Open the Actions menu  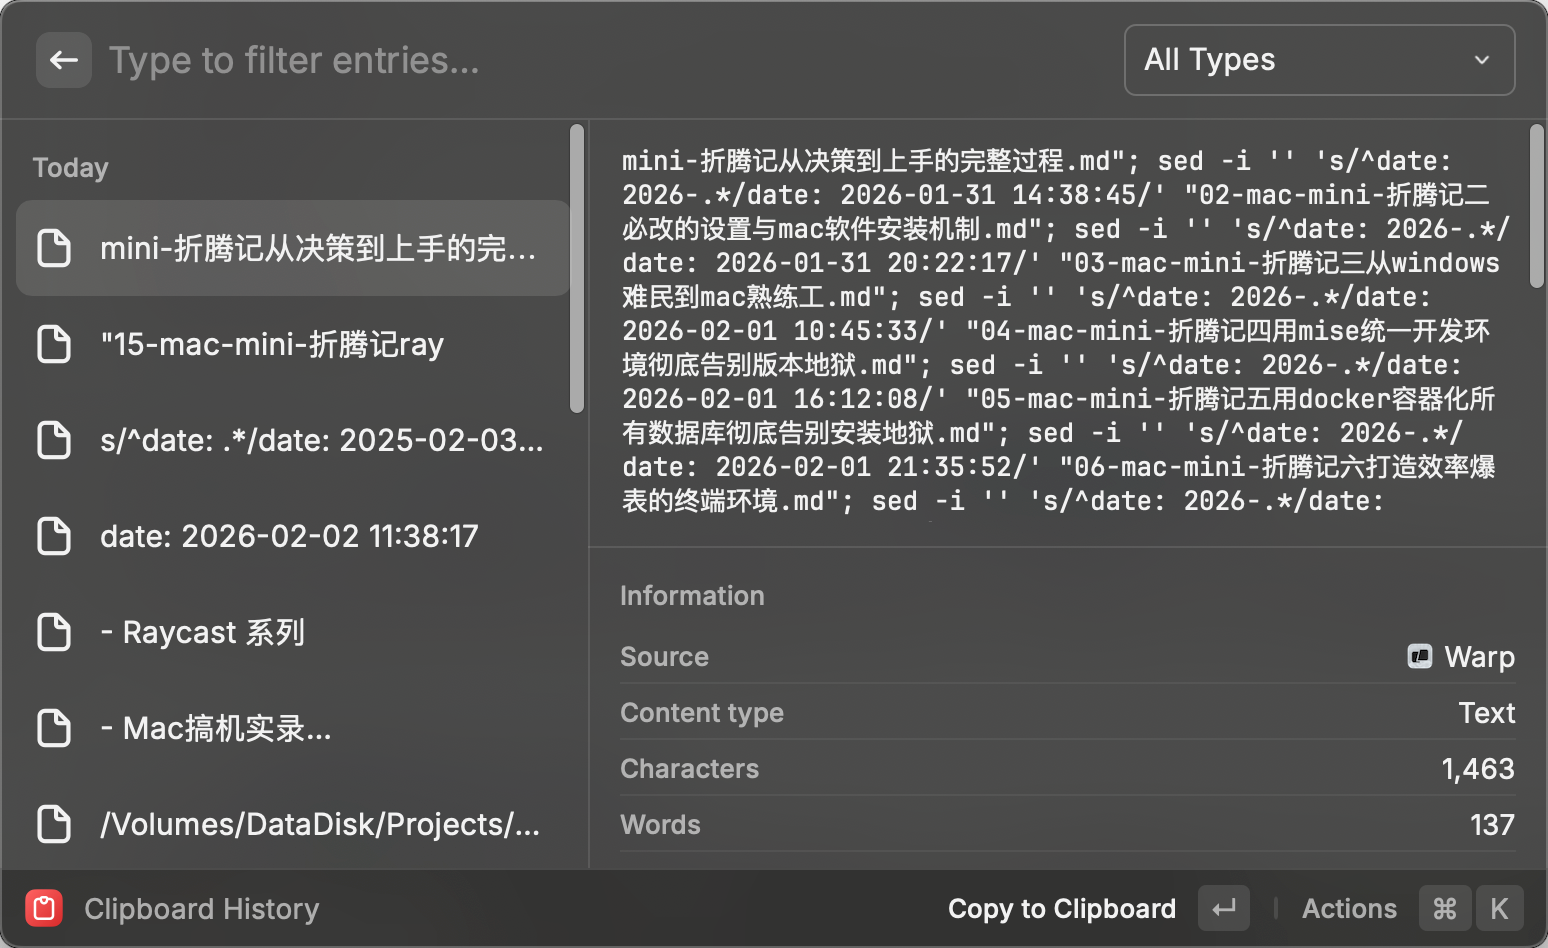(x=1348, y=908)
